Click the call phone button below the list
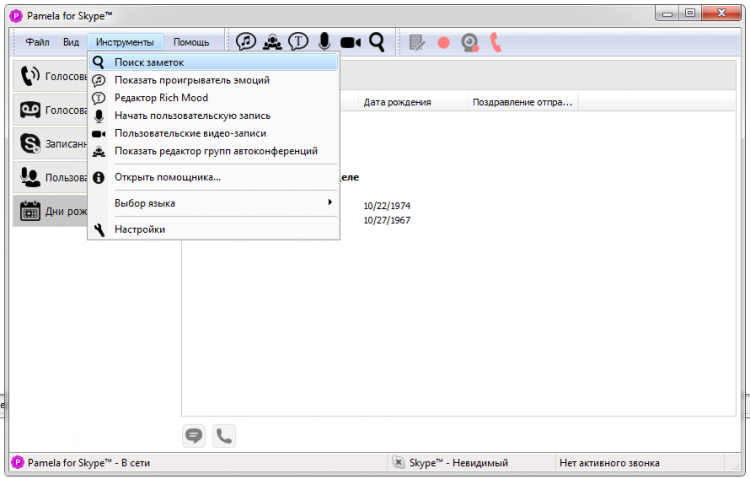Viewport: 750px width, 479px height. (224, 436)
